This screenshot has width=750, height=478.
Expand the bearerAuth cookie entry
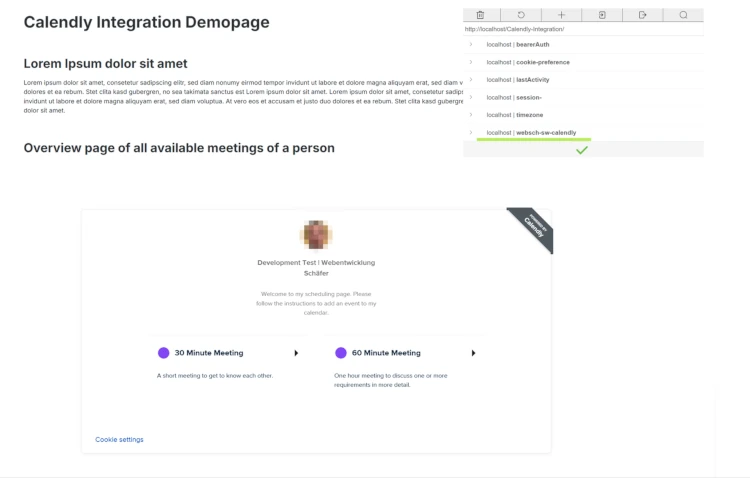(471, 44)
